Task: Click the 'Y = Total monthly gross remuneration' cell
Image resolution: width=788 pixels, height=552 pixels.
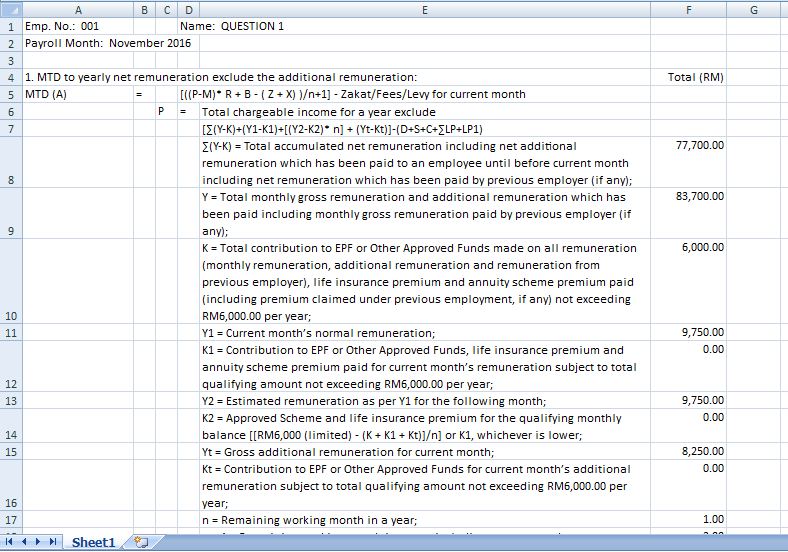Action: click(x=425, y=214)
